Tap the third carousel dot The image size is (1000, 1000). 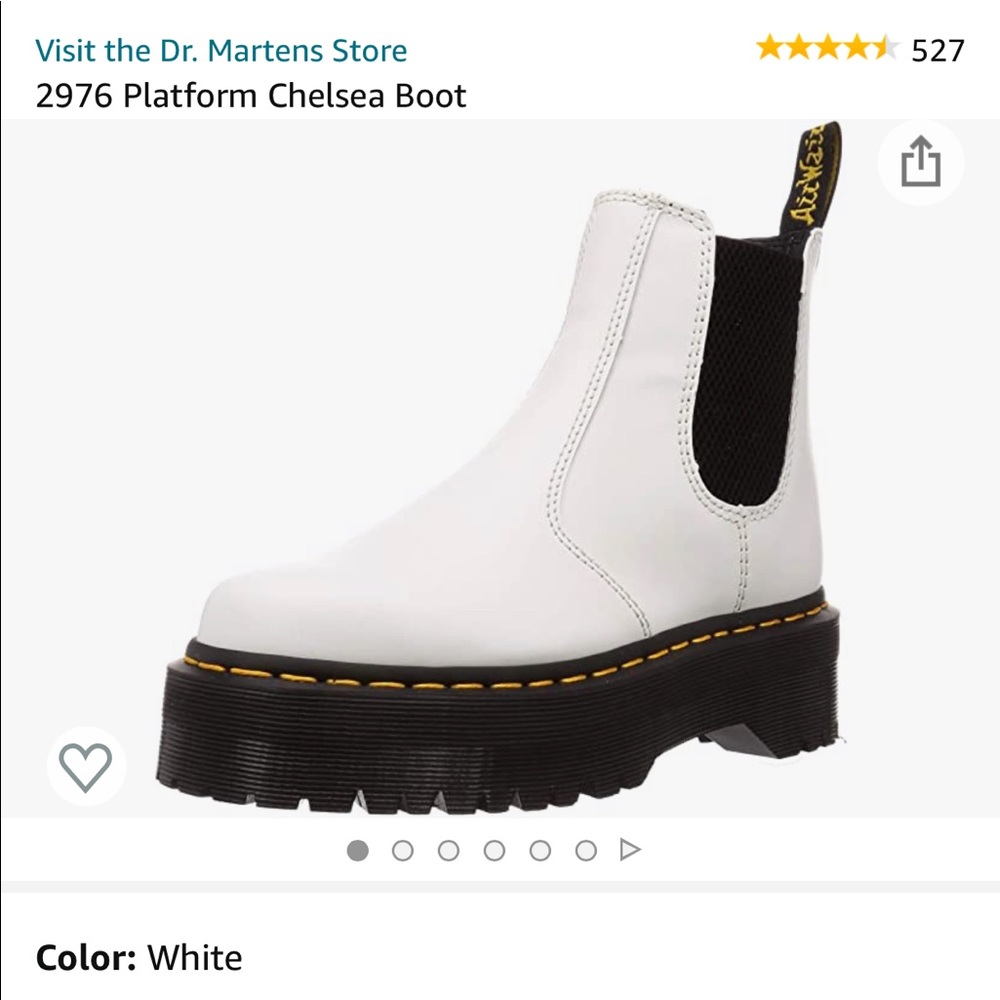(448, 851)
